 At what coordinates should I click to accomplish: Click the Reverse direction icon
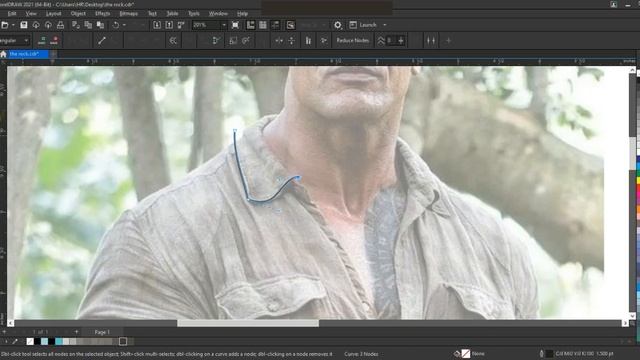pyautogui.click(x=173, y=40)
